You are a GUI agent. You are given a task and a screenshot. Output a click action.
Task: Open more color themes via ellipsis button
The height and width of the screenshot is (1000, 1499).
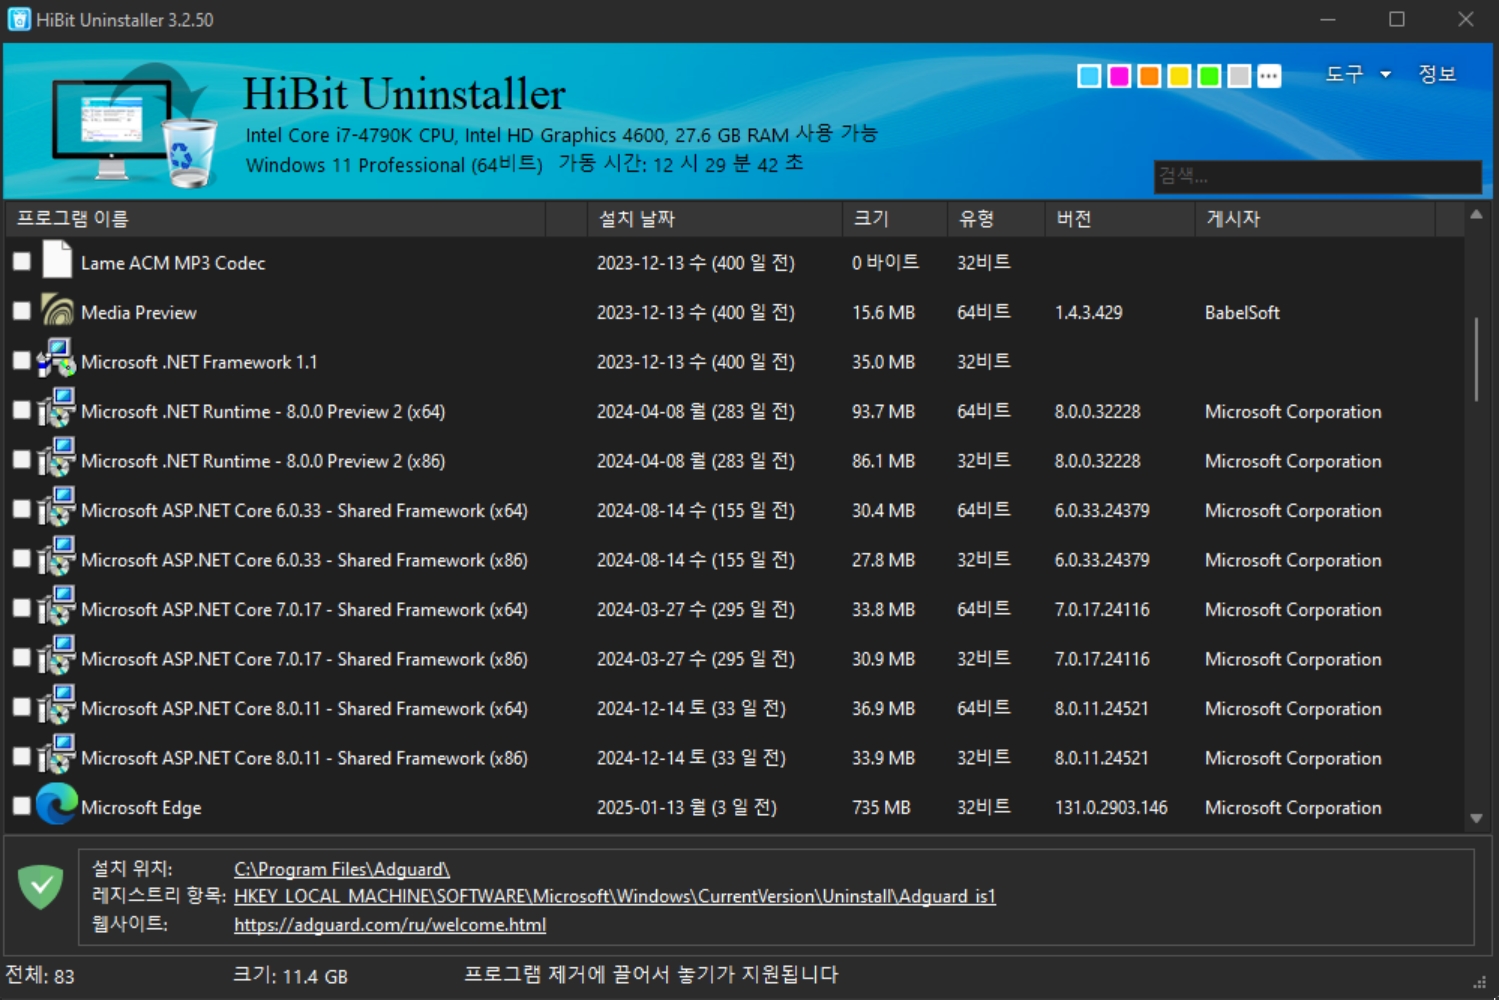tap(1269, 76)
